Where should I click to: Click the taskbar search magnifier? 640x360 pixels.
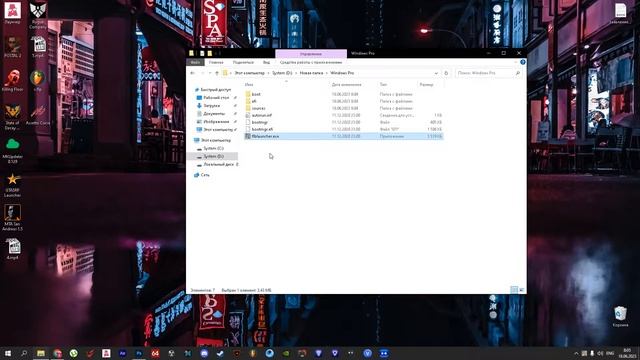tap(24, 353)
